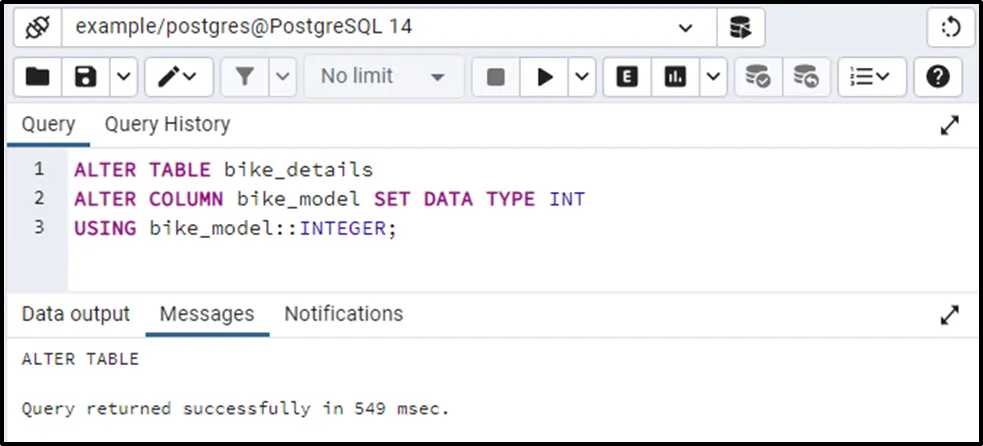
Task: Click the Rollback transaction icon
Action: tap(805, 76)
